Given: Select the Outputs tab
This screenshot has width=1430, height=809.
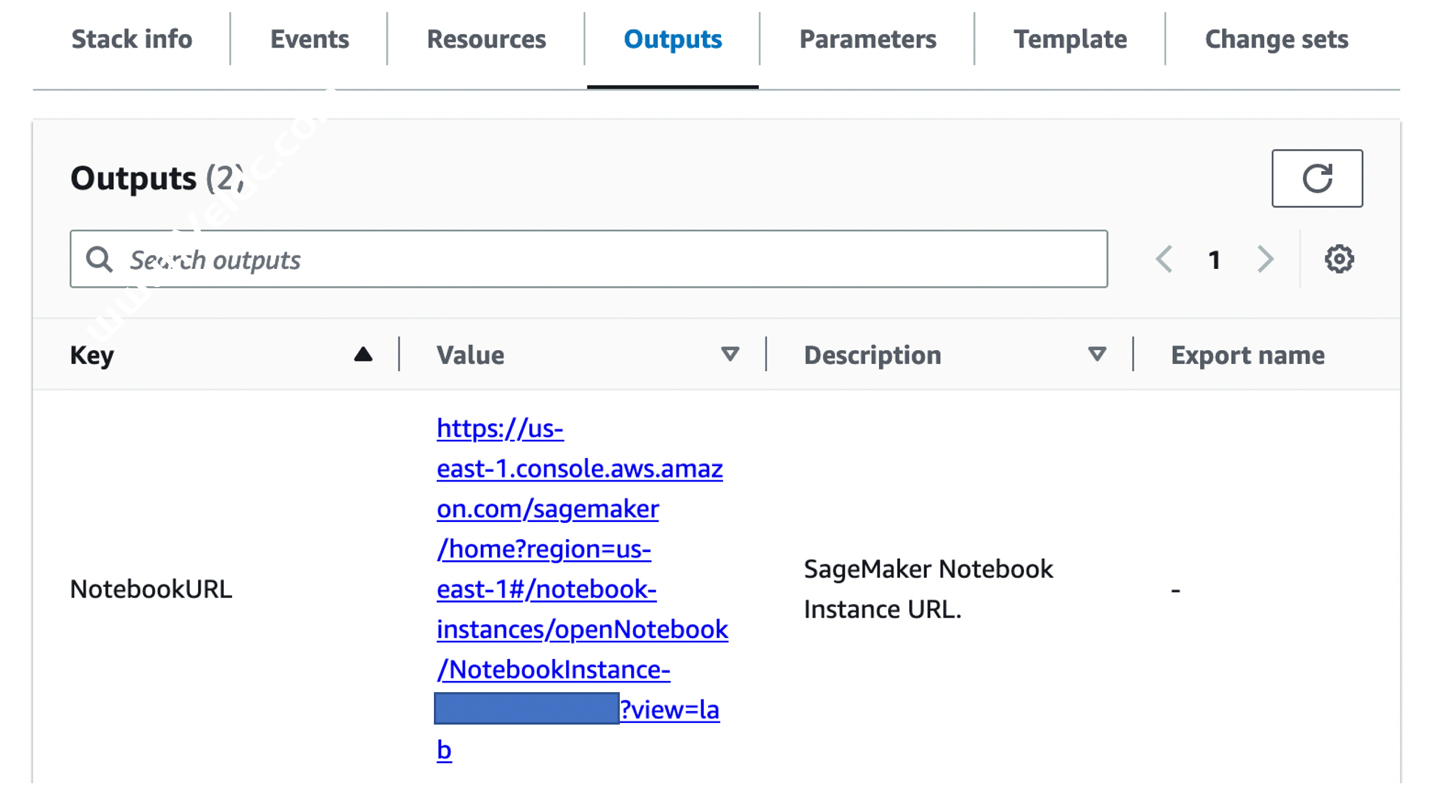Looking at the screenshot, I should click(672, 39).
